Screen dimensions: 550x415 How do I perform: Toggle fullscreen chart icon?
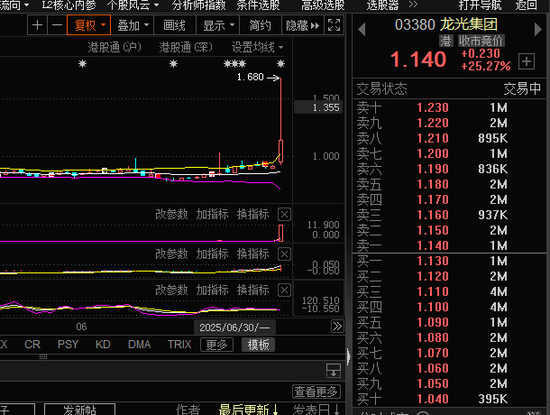334,25
